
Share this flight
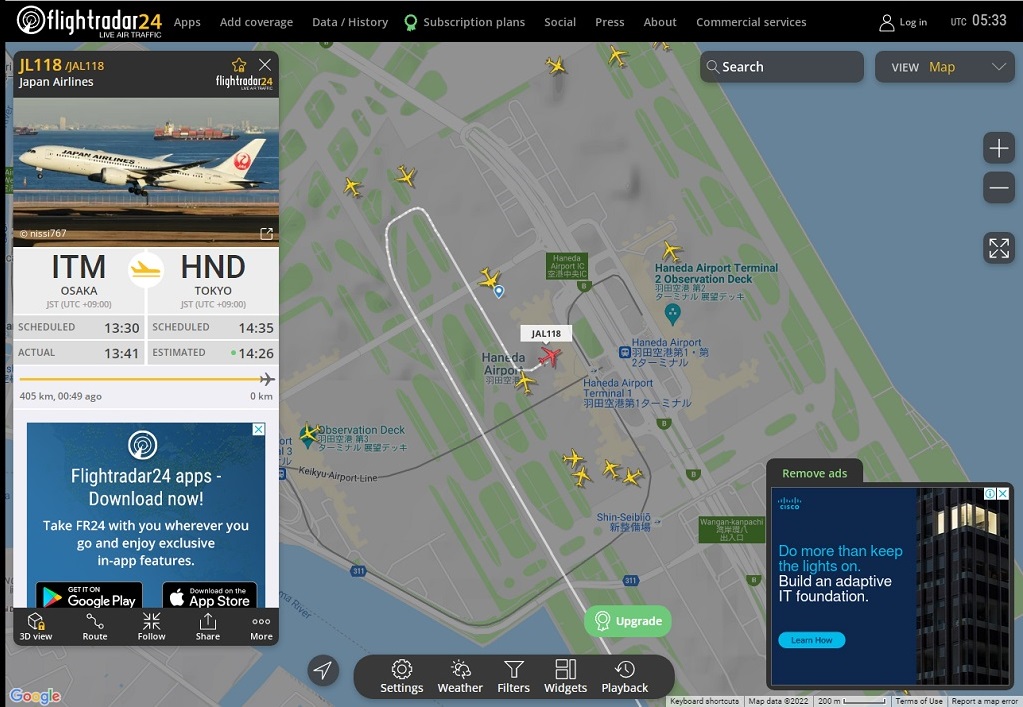pos(207,627)
